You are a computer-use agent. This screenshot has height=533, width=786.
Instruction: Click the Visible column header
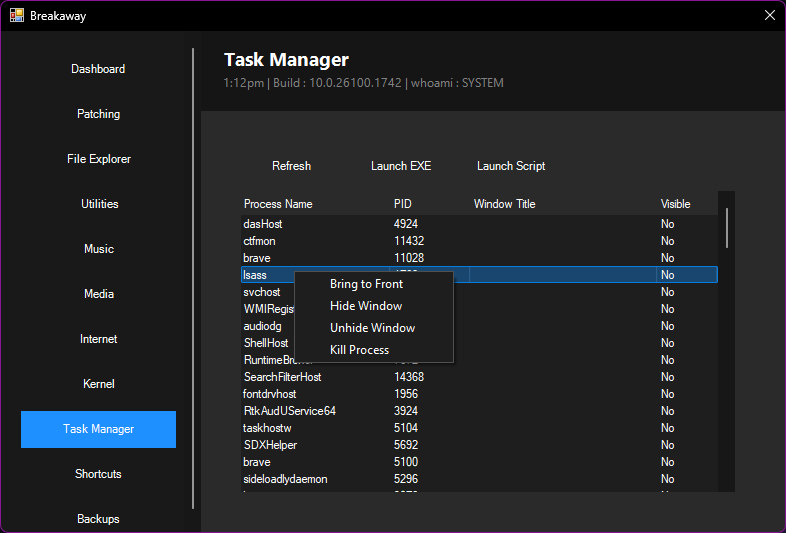tap(675, 204)
